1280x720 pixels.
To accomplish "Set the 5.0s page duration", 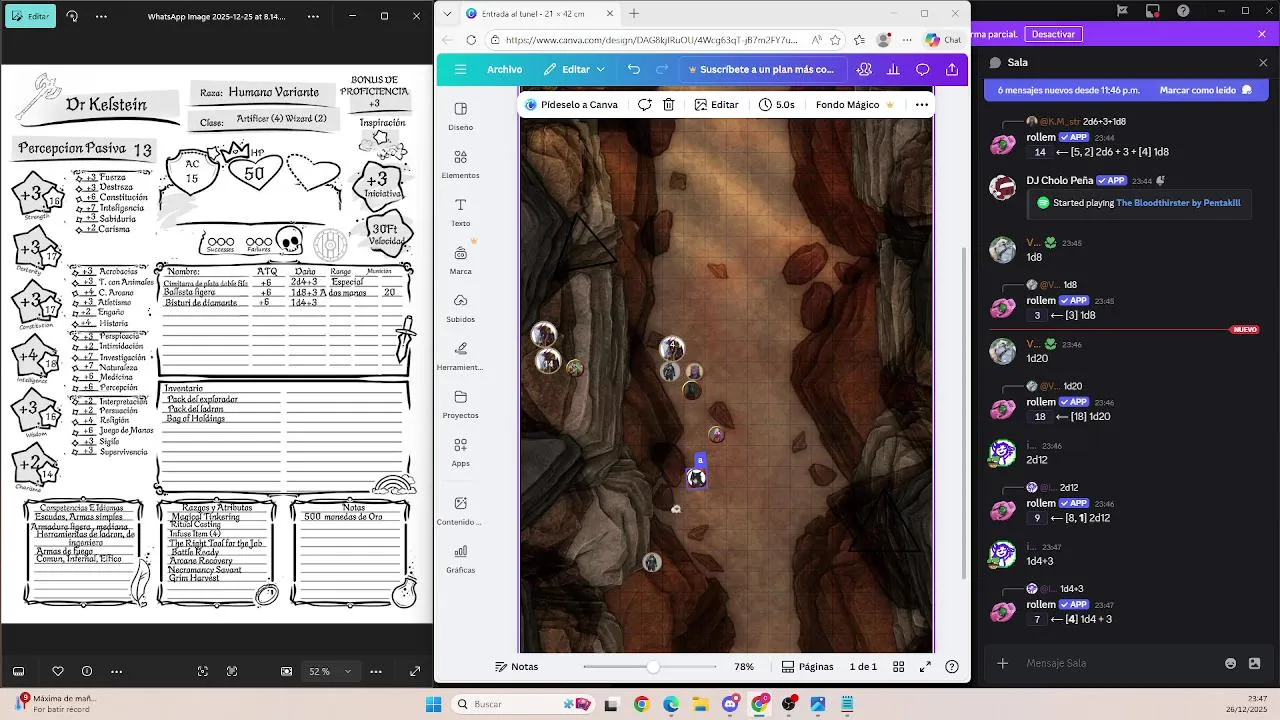I will pyautogui.click(x=777, y=104).
